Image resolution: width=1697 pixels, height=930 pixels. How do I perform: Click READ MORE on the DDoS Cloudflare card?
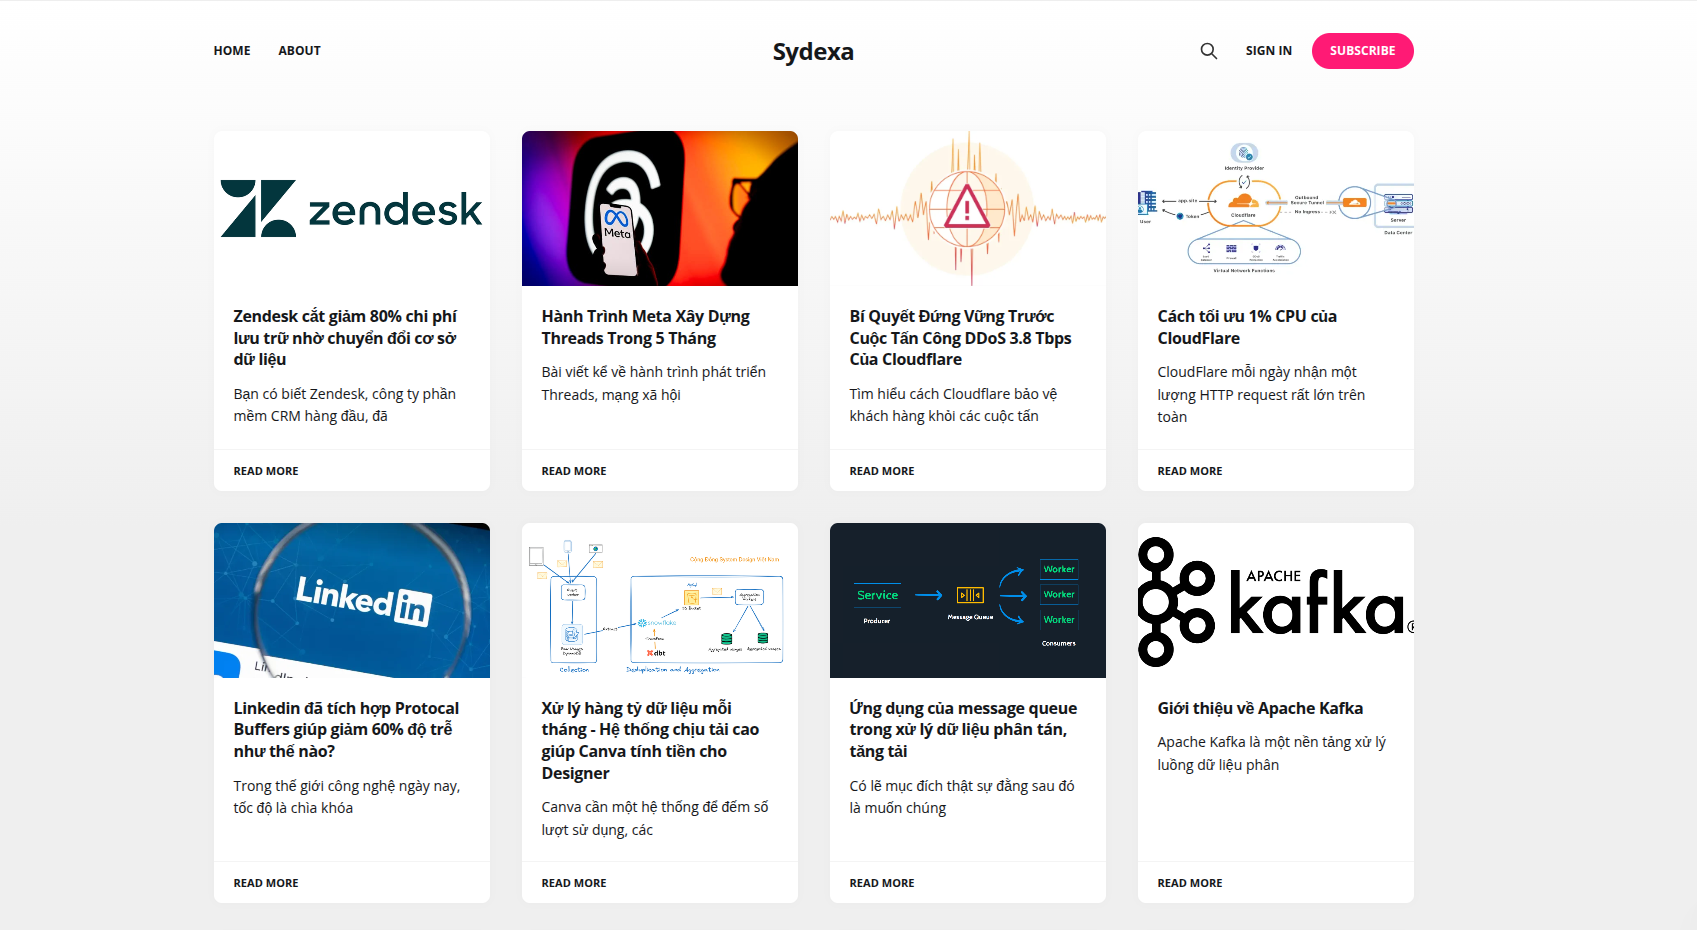click(x=882, y=471)
